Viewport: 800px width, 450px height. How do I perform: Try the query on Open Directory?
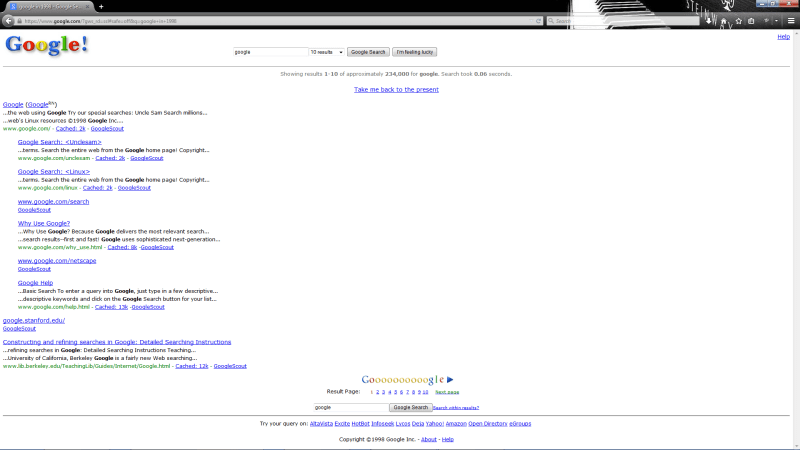[x=488, y=423]
